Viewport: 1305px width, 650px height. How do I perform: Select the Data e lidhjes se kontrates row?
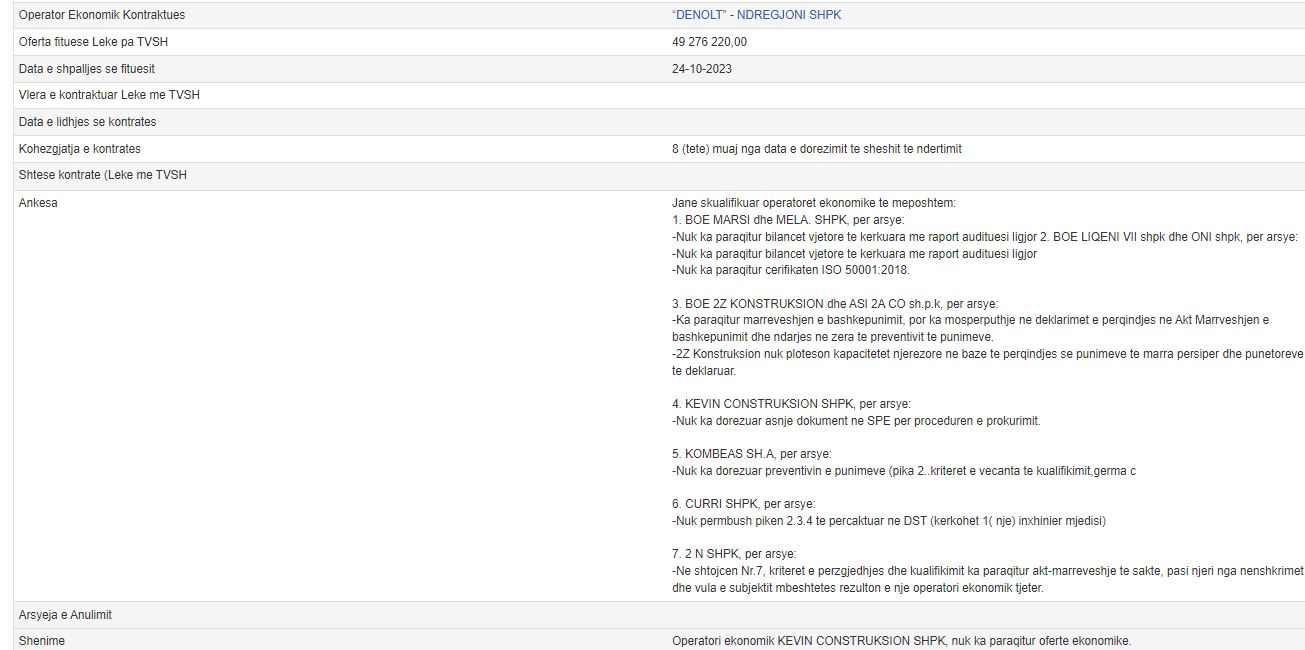click(88, 122)
